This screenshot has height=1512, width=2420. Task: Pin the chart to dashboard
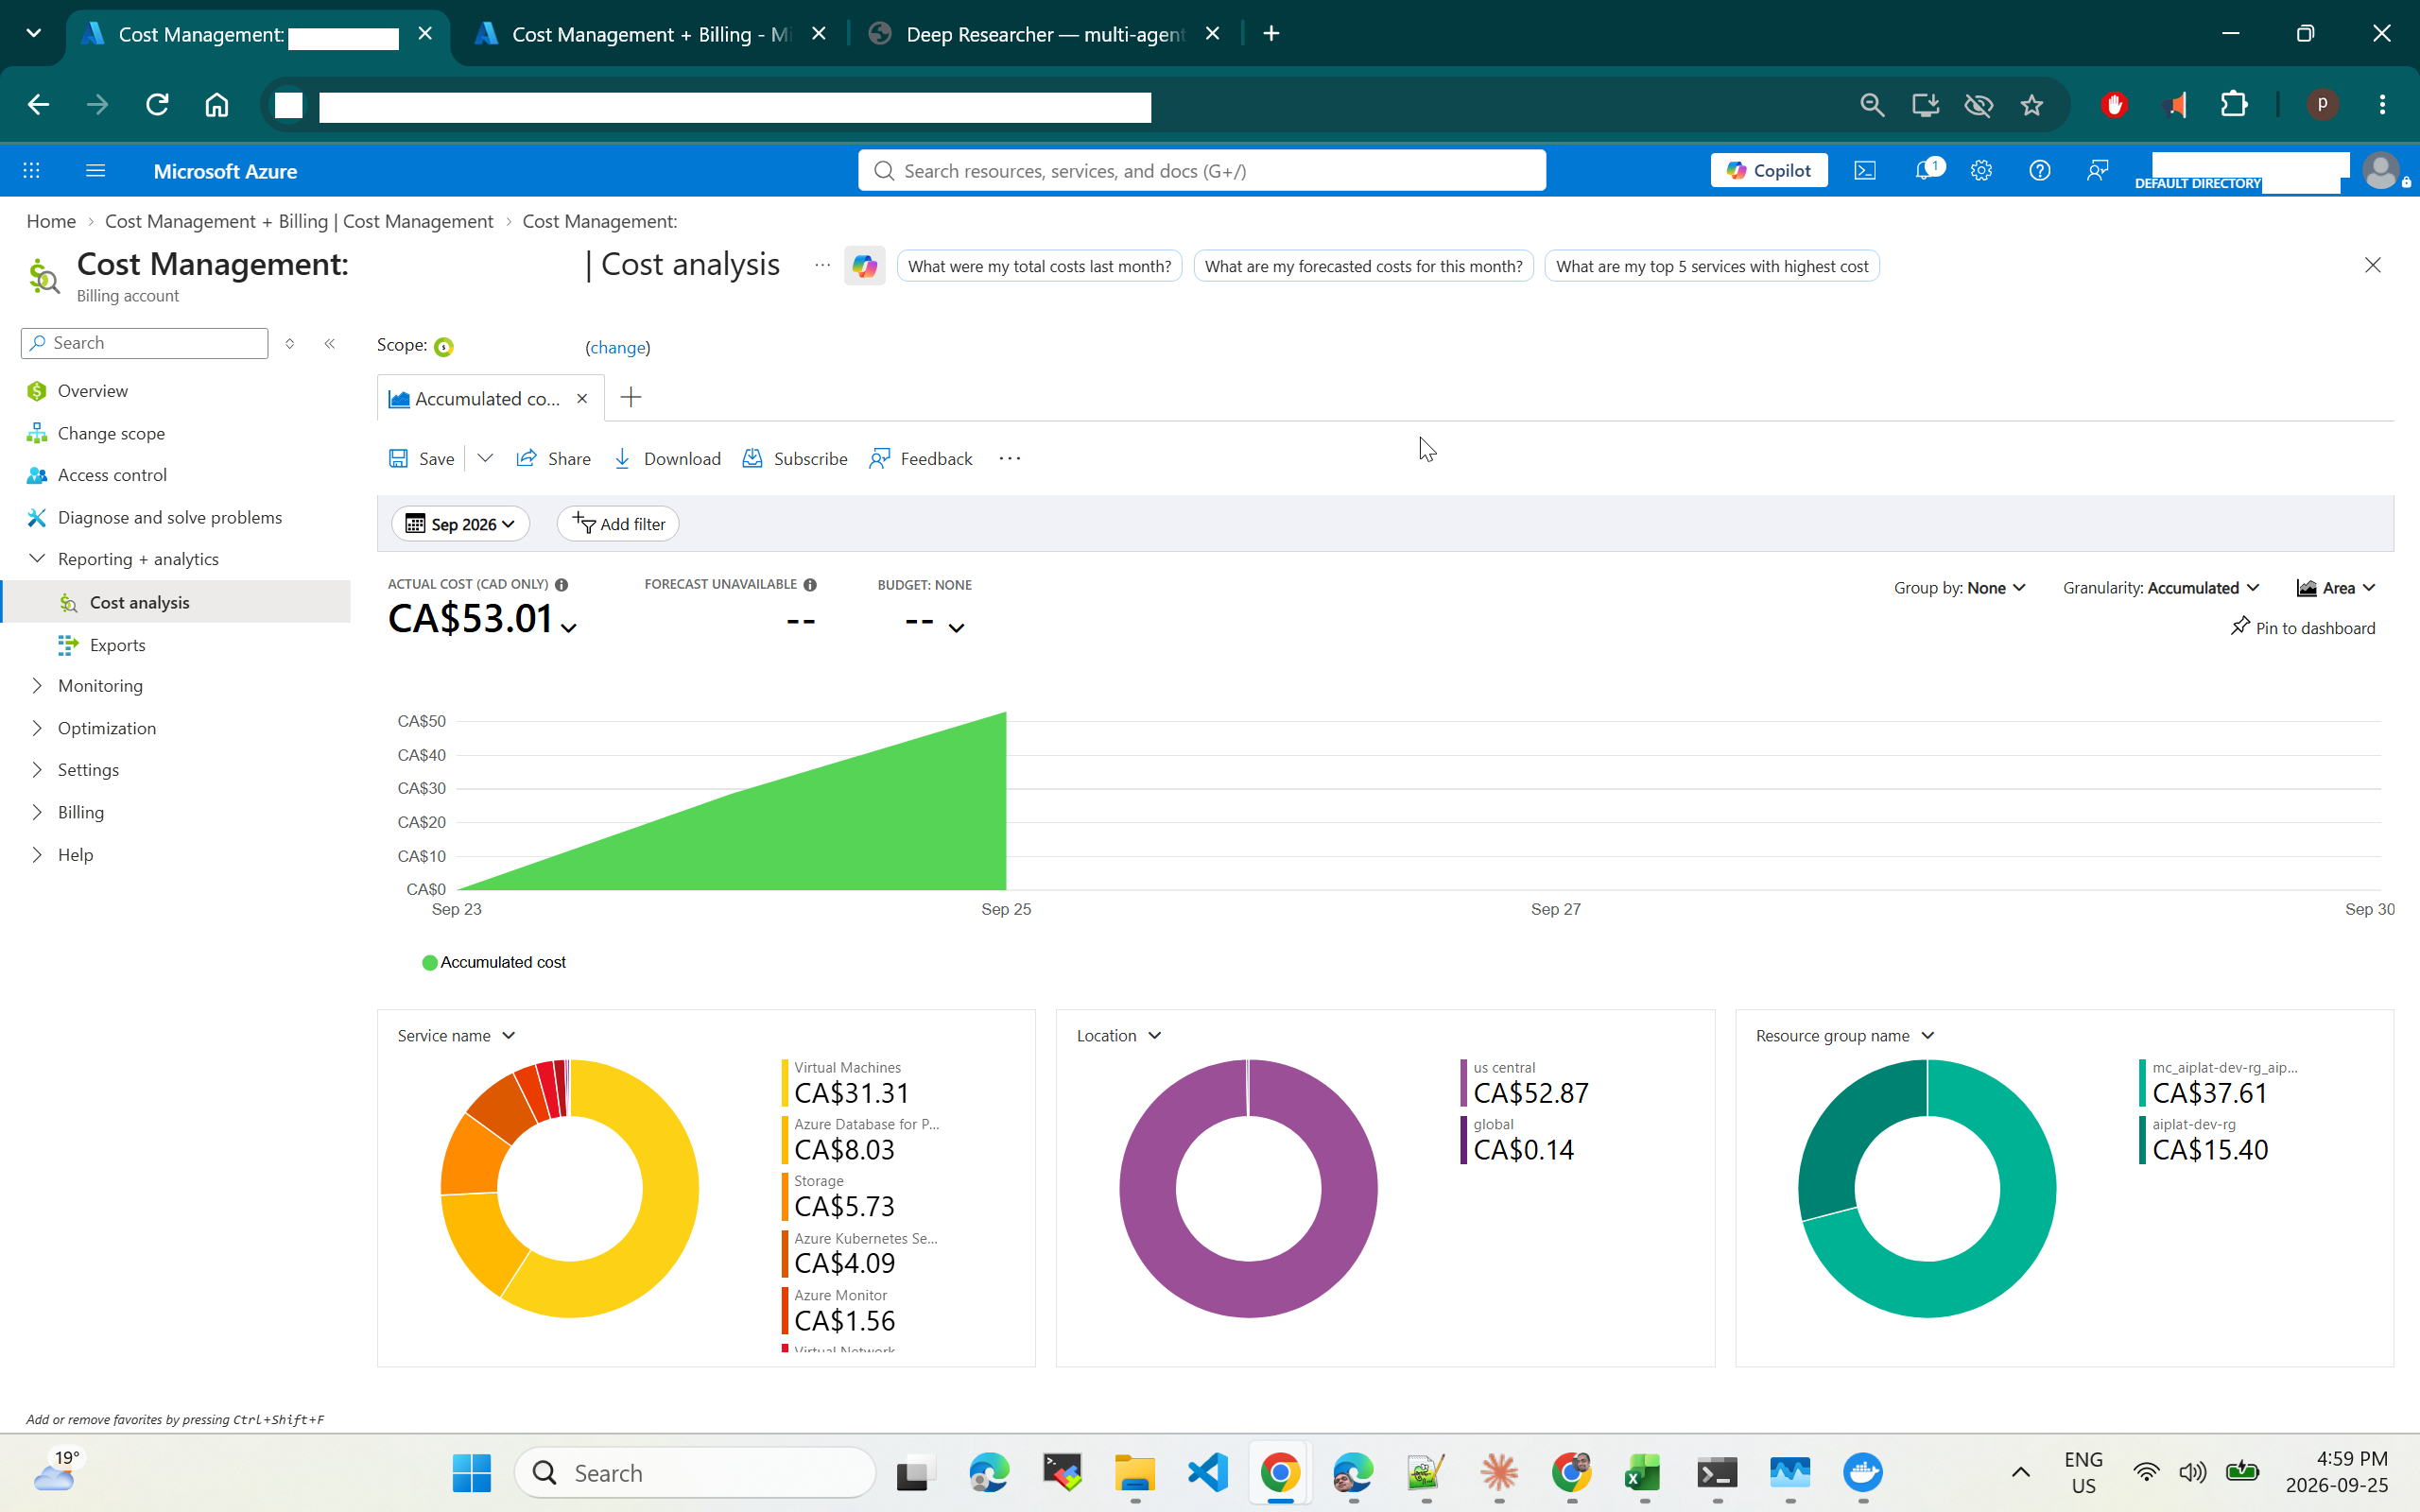click(2303, 627)
